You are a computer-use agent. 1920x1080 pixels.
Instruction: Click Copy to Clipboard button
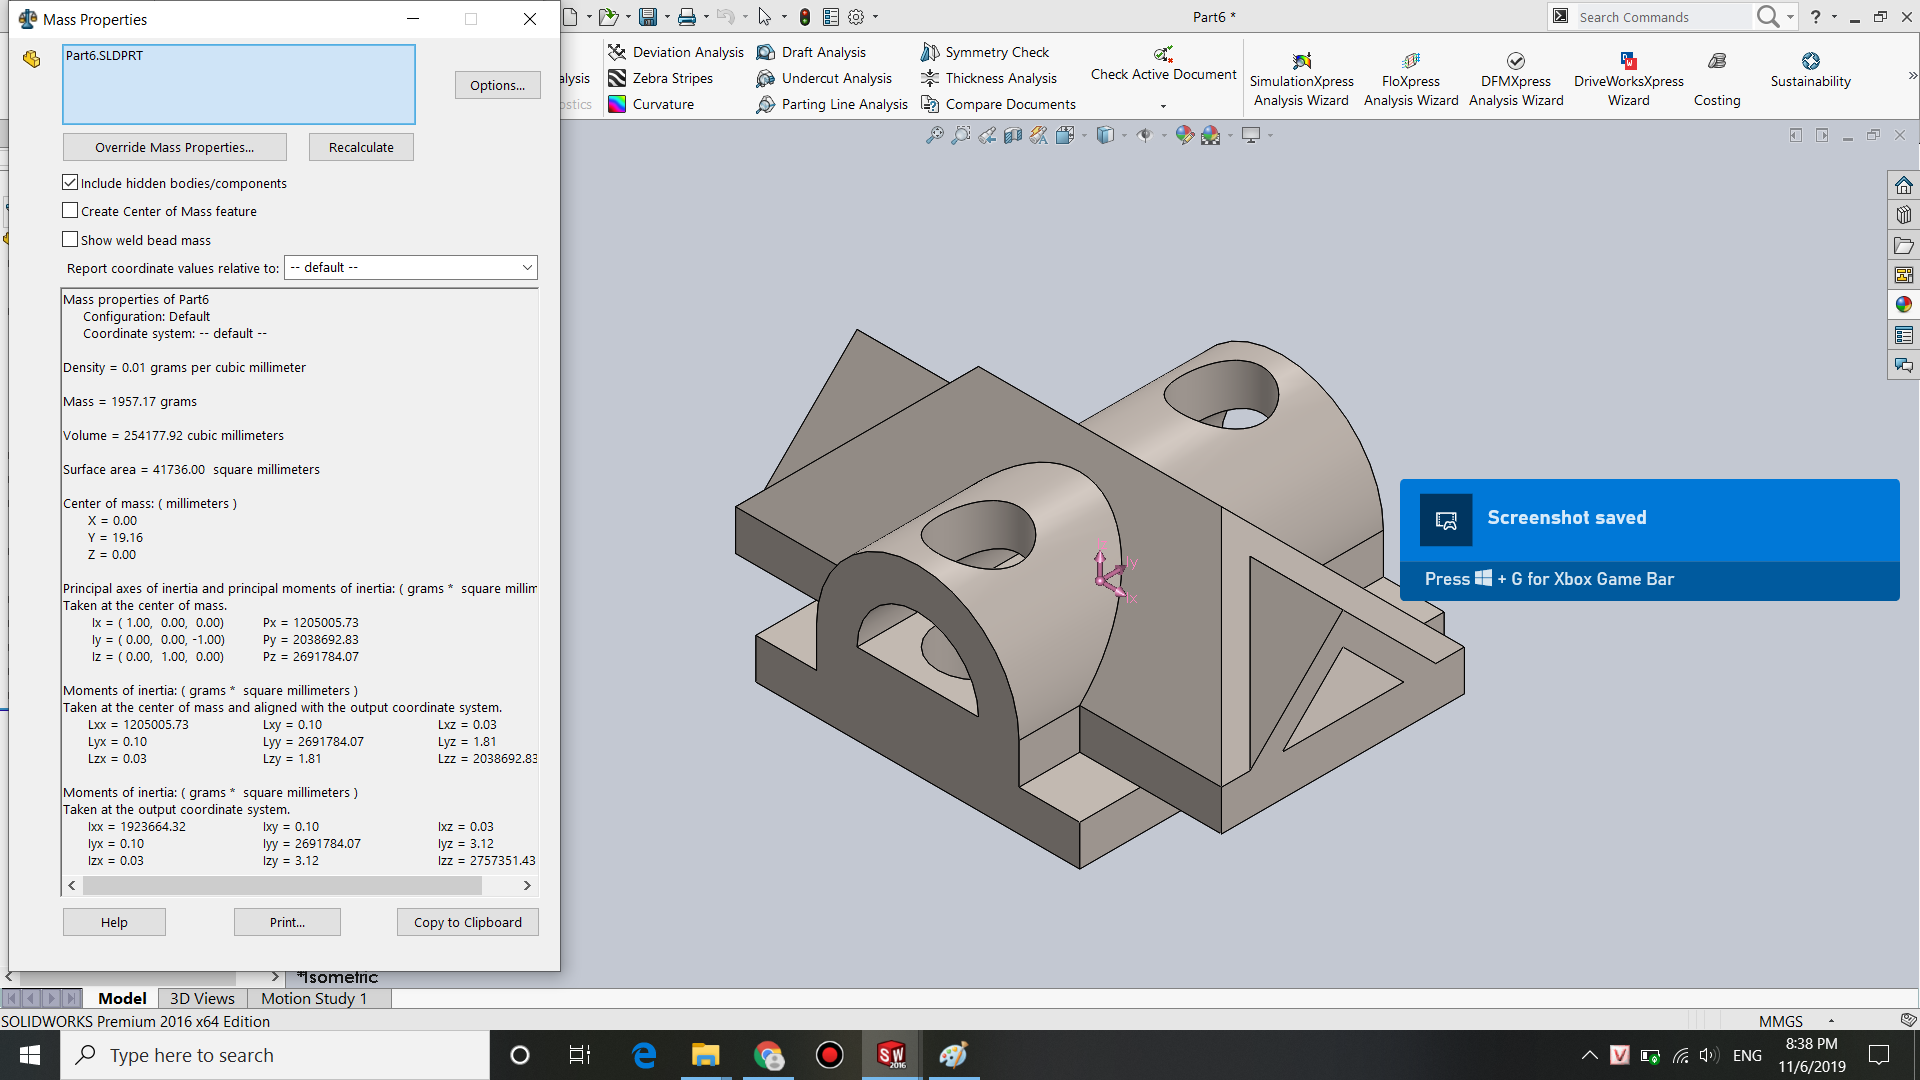(468, 922)
